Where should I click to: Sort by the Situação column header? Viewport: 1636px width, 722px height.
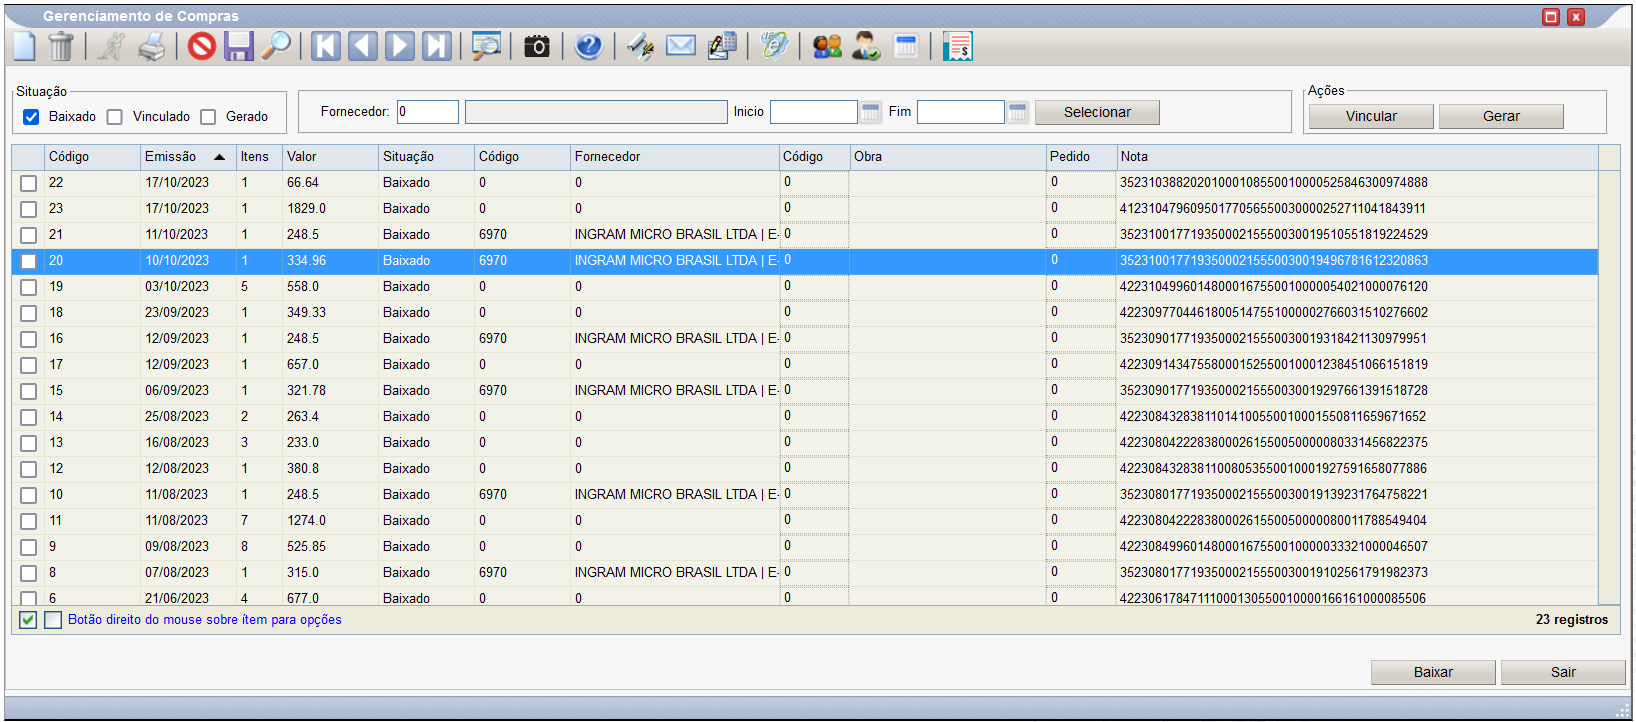(x=426, y=157)
